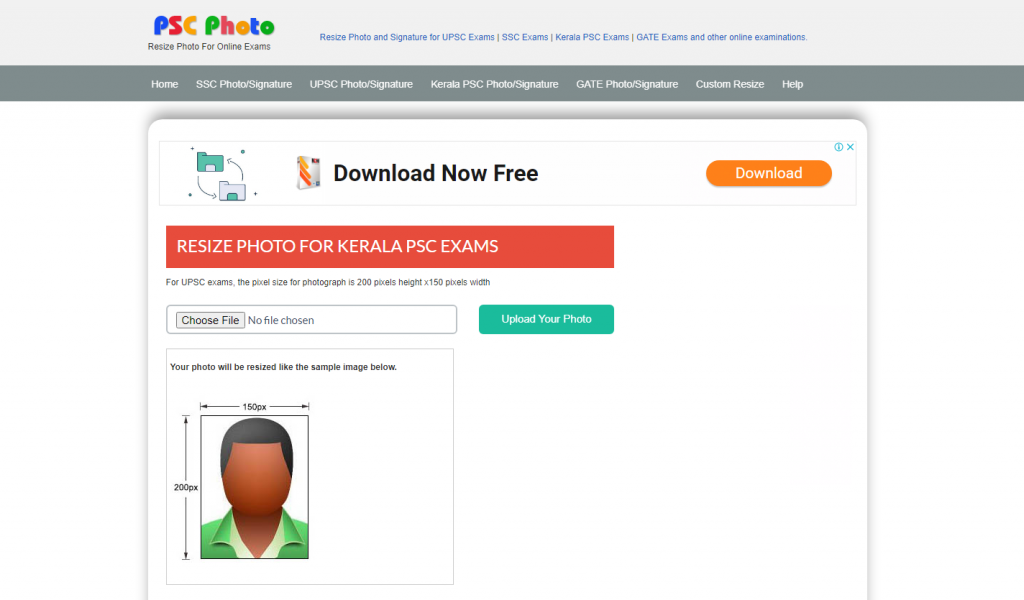
Task: Click the sample portrait image
Action: point(255,487)
